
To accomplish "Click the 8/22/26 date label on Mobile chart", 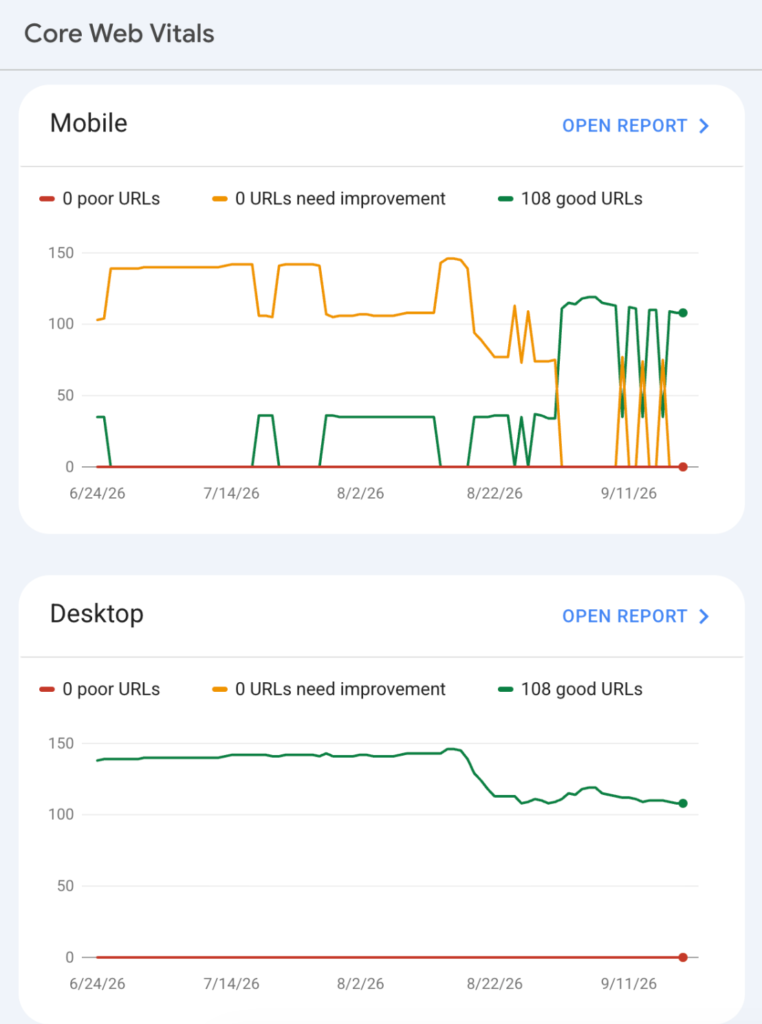I will click(x=494, y=493).
